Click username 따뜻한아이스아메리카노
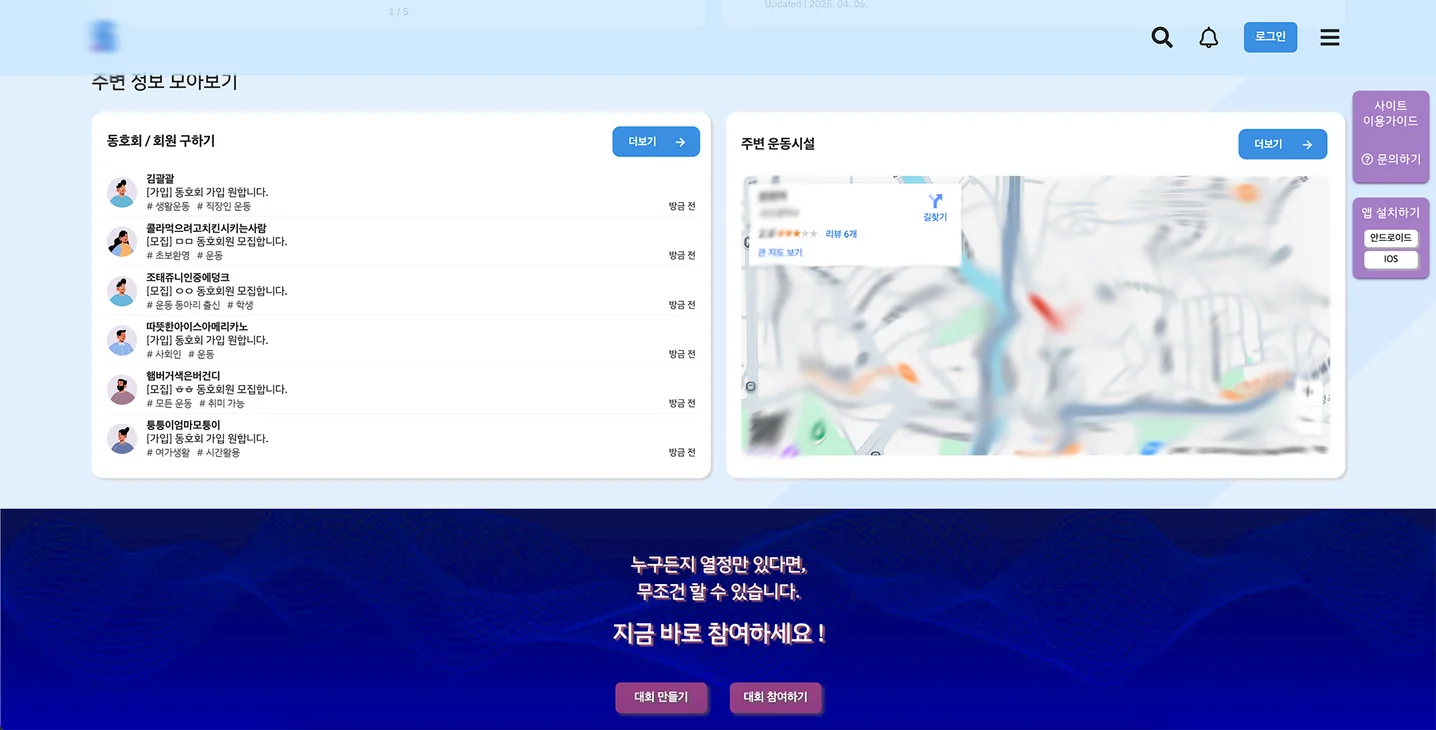 coord(197,327)
